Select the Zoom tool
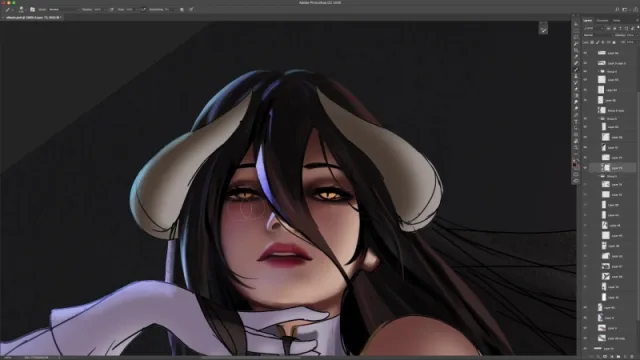This screenshot has height=360, width=640. 576,147
